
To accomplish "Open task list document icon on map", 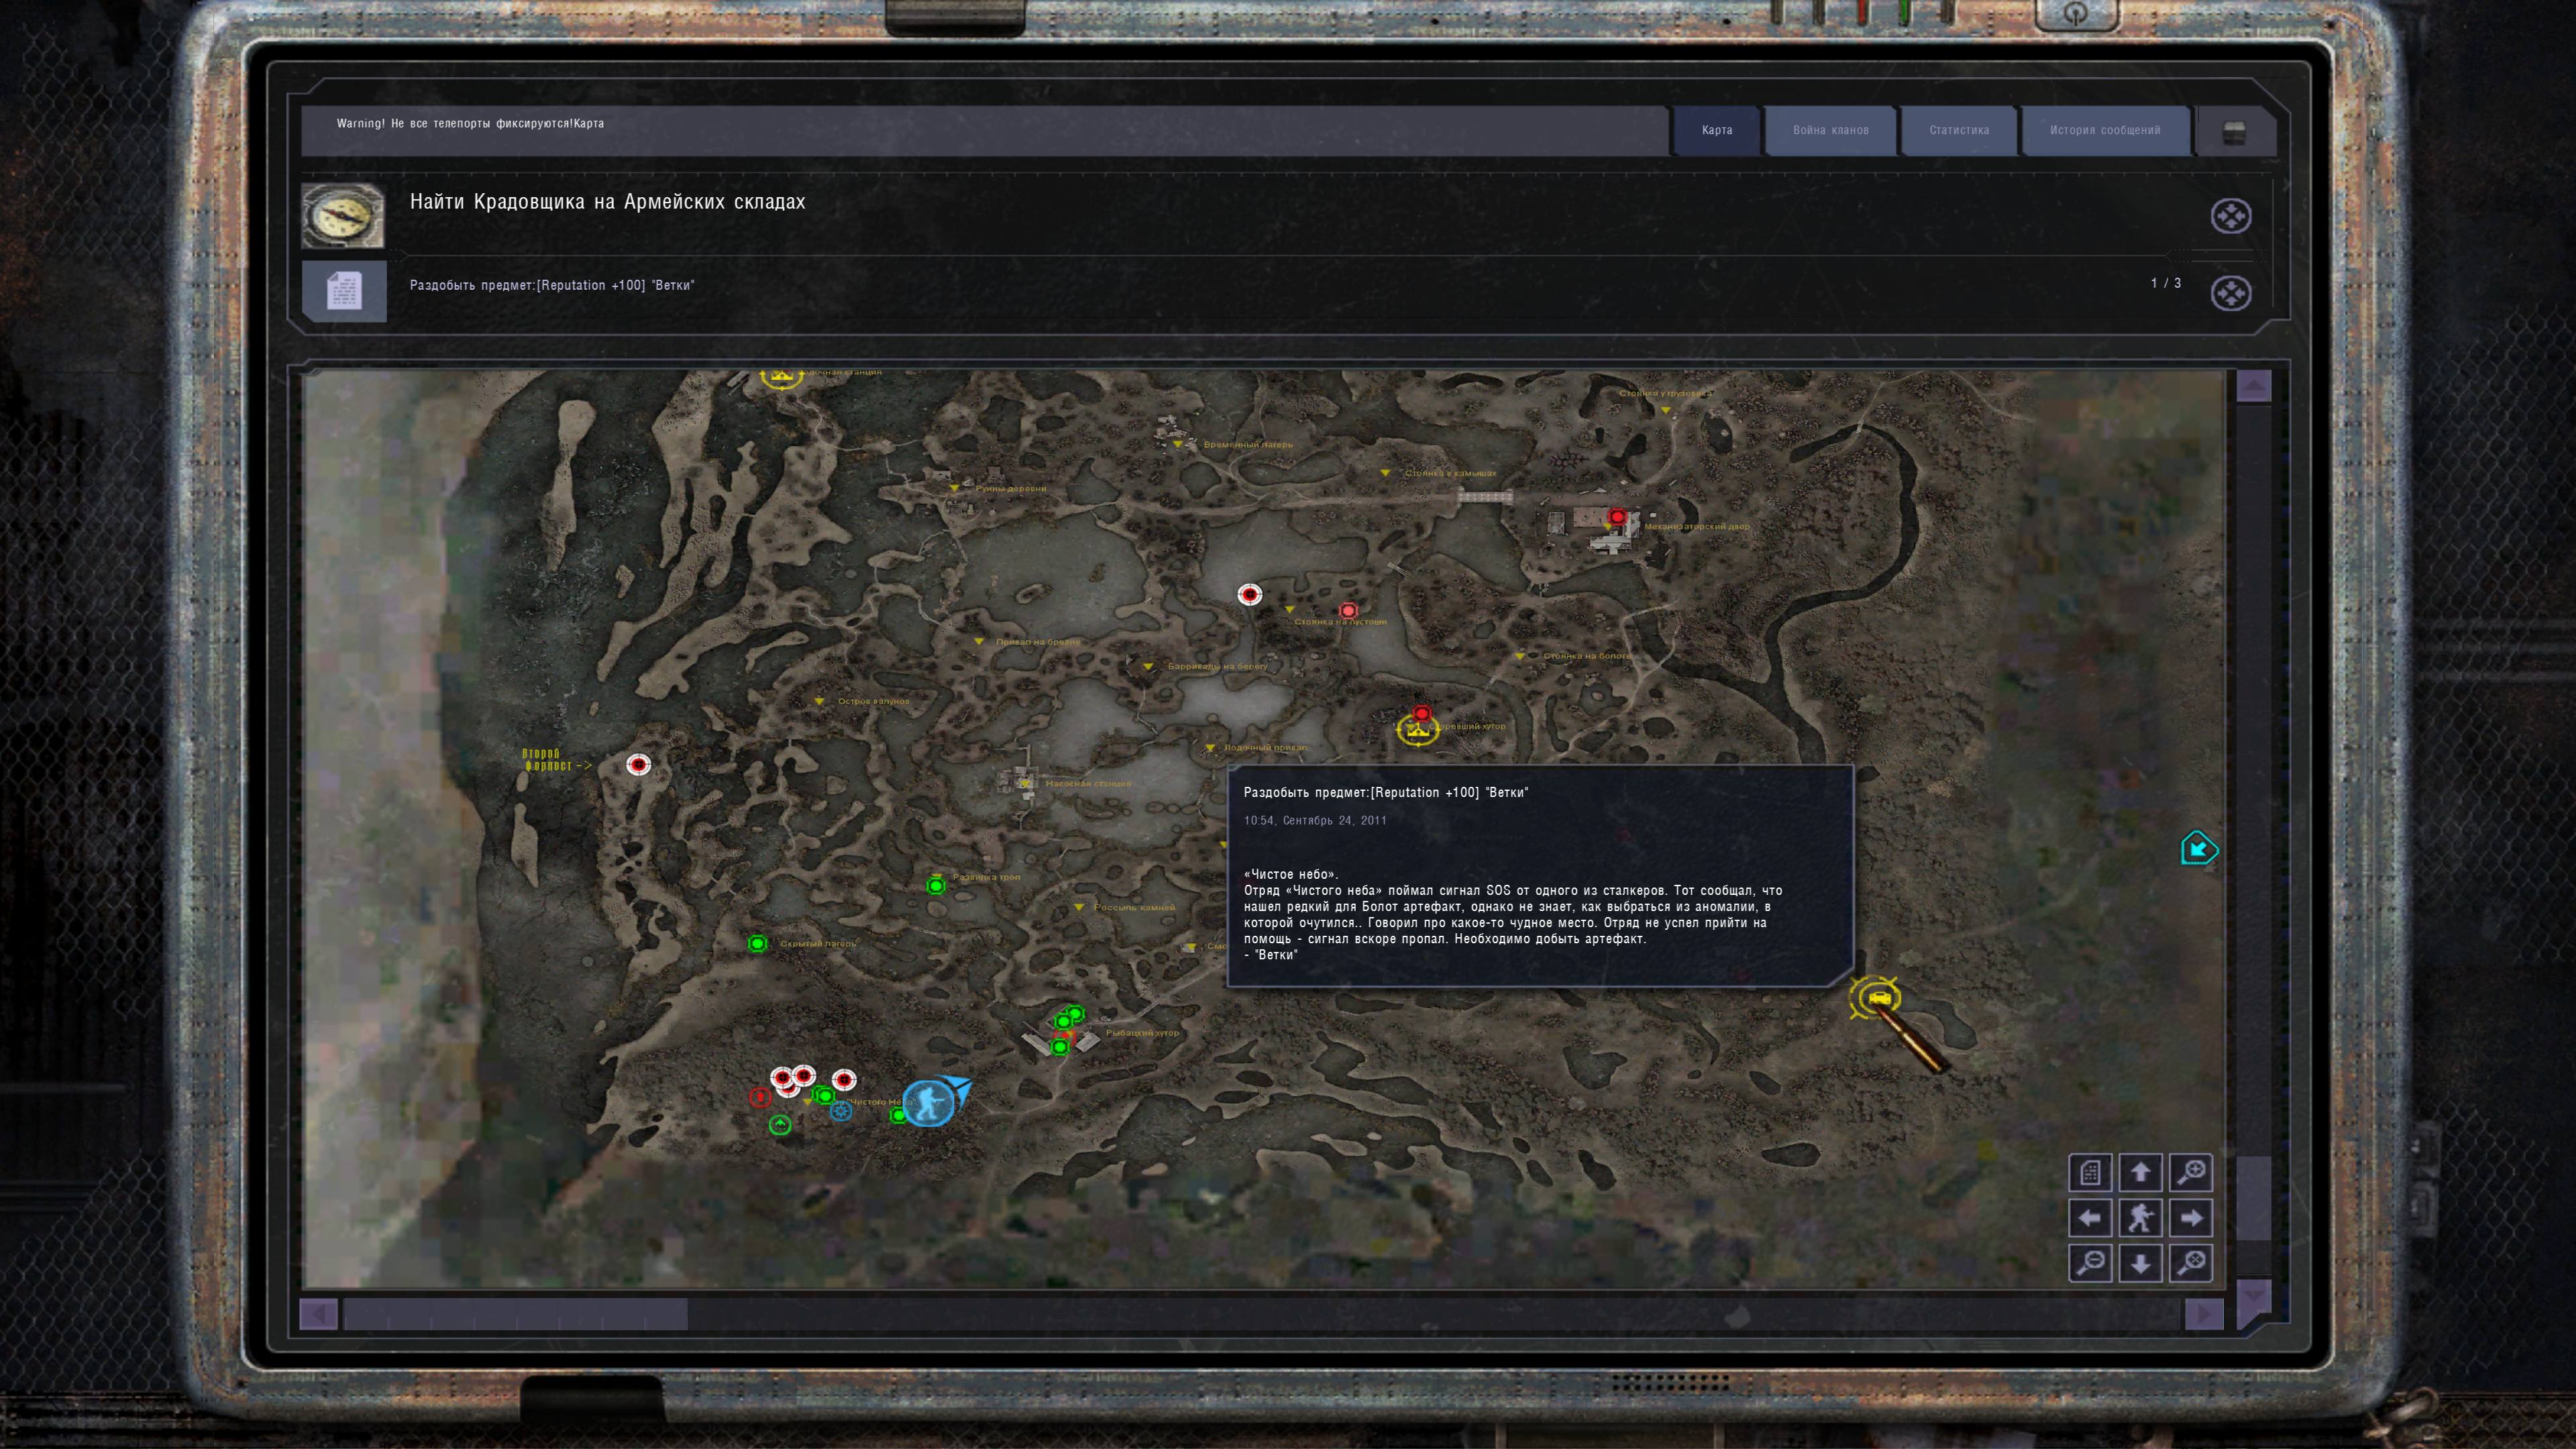I will (x=2090, y=1172).
